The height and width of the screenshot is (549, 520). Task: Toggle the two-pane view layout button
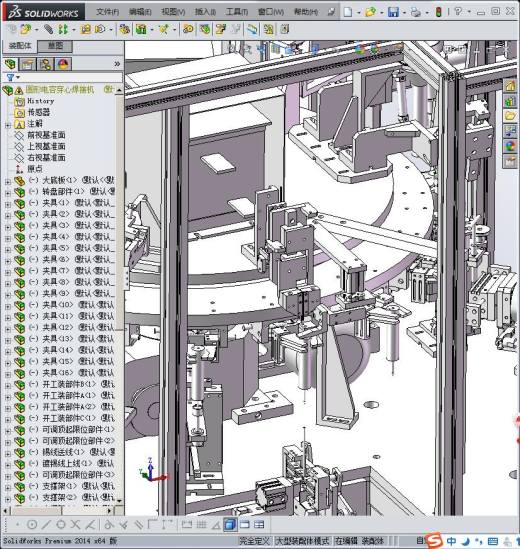(x=245, y=524)
